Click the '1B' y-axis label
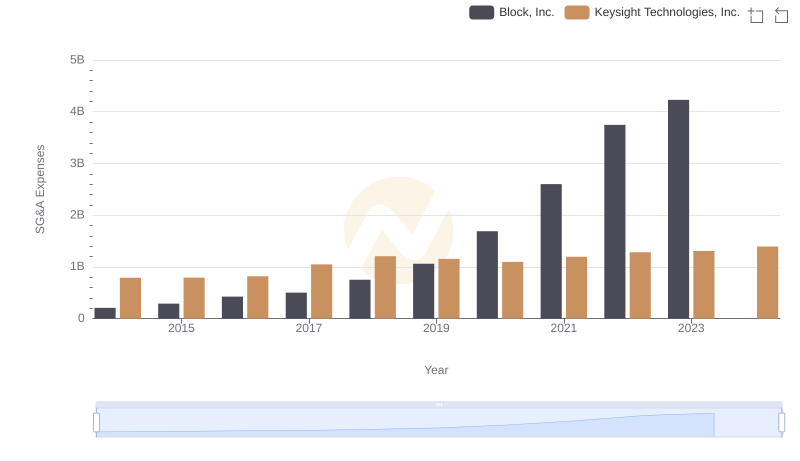This screenshot has height=461, width=800. click(77, 266)
